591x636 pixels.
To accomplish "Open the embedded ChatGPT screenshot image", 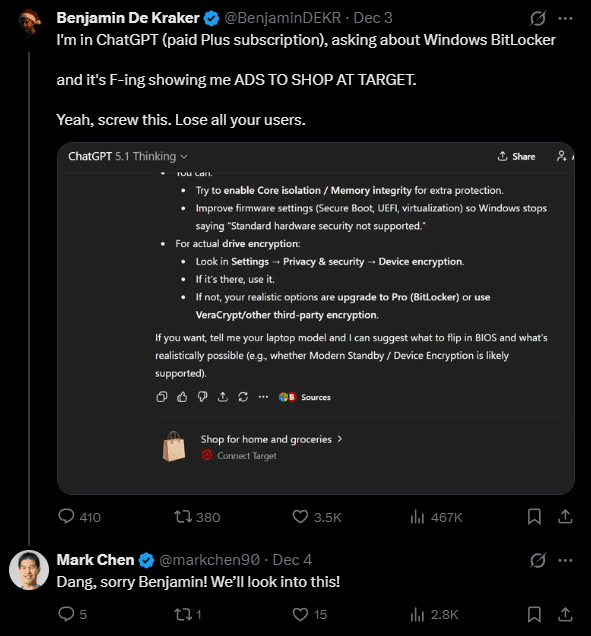I will coord(316,318).
